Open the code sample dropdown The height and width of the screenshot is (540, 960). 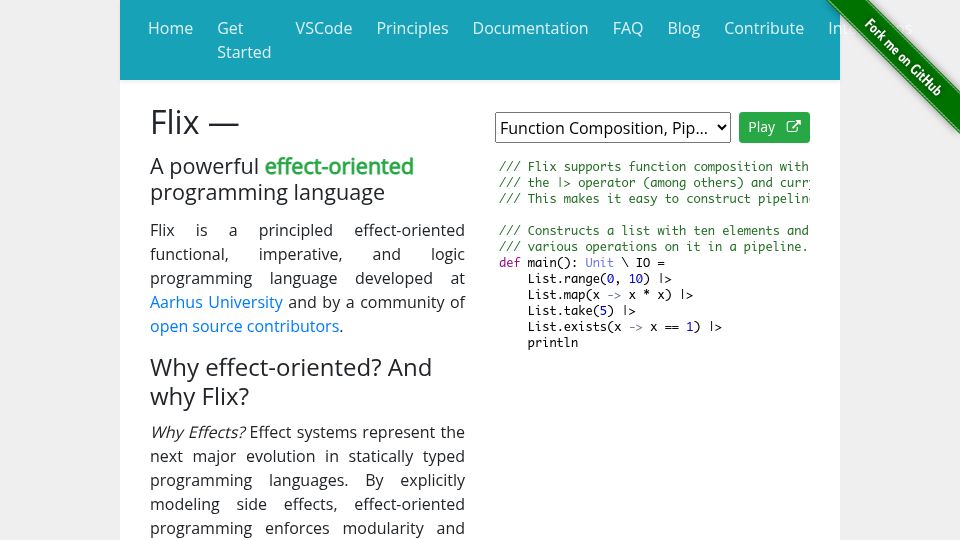coord(613,127)
